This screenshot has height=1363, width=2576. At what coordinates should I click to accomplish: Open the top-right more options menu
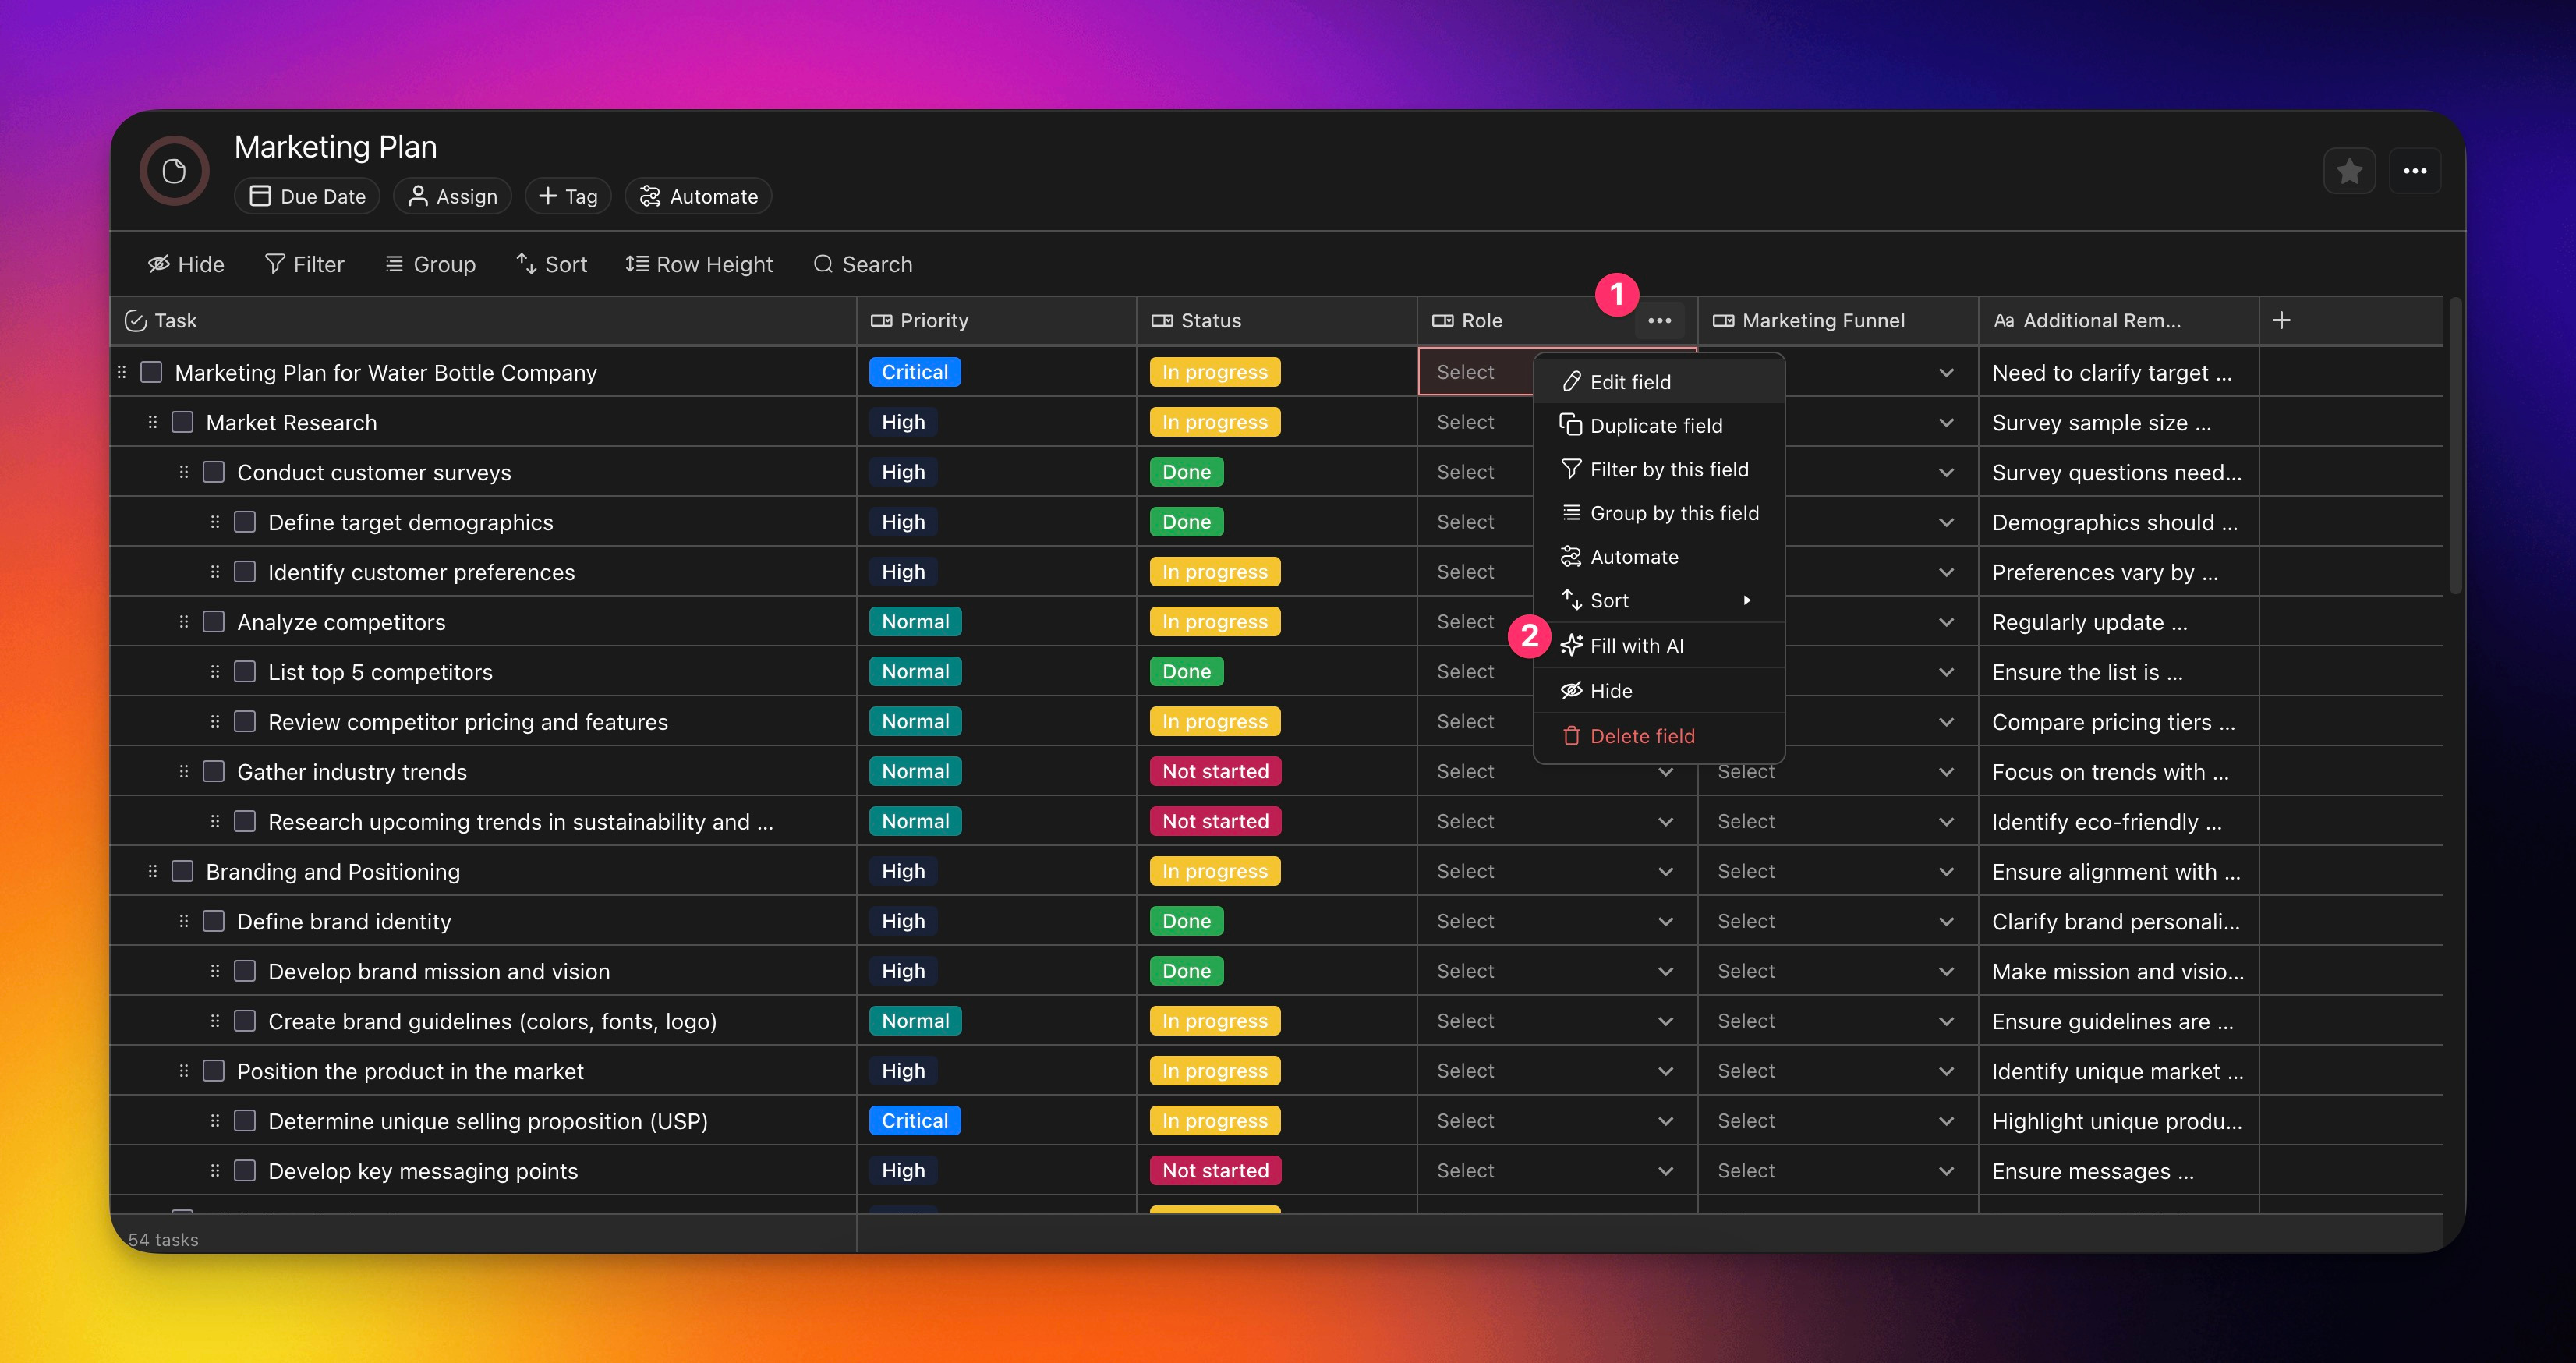coord(2414,172)
